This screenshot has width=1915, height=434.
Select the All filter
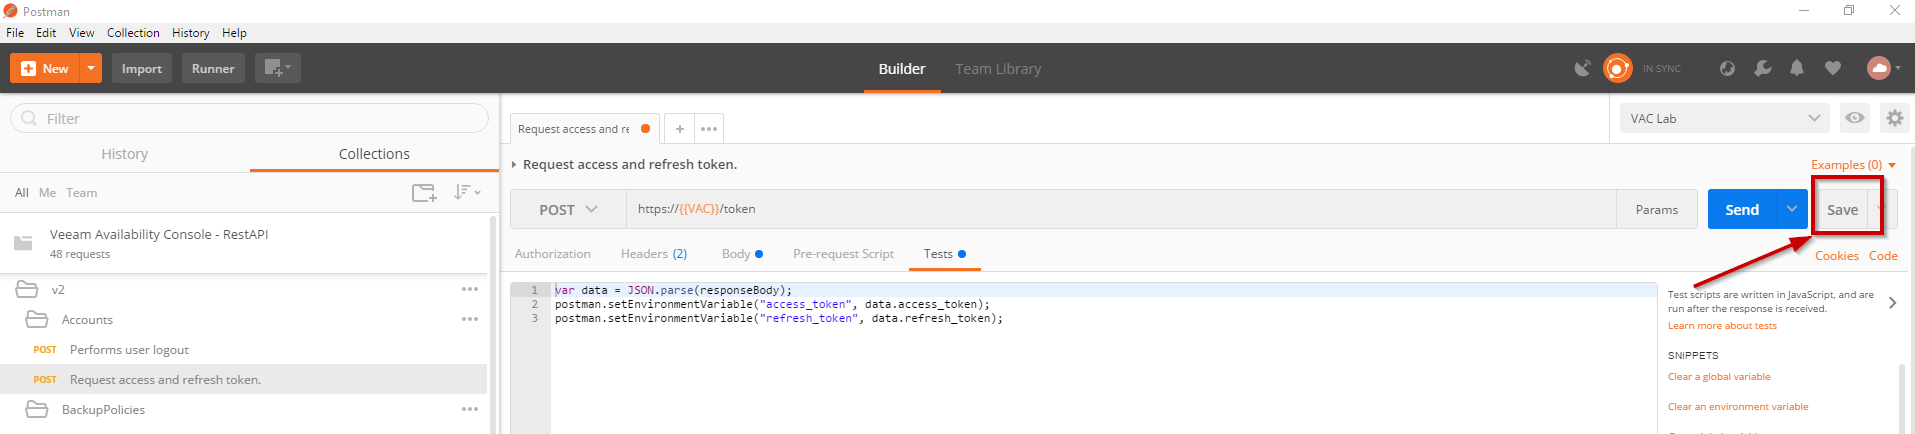22,193
